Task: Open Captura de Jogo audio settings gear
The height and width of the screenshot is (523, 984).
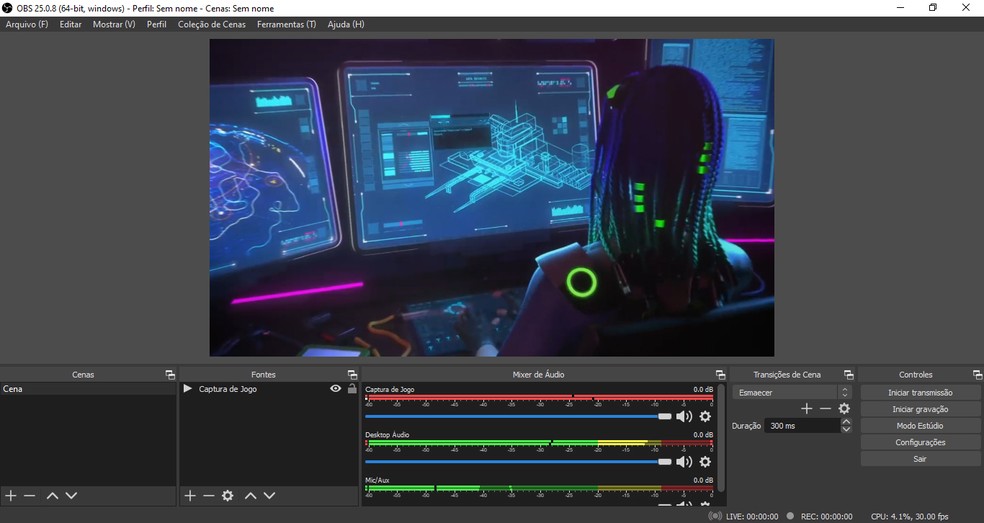Action: coord(705,416)
